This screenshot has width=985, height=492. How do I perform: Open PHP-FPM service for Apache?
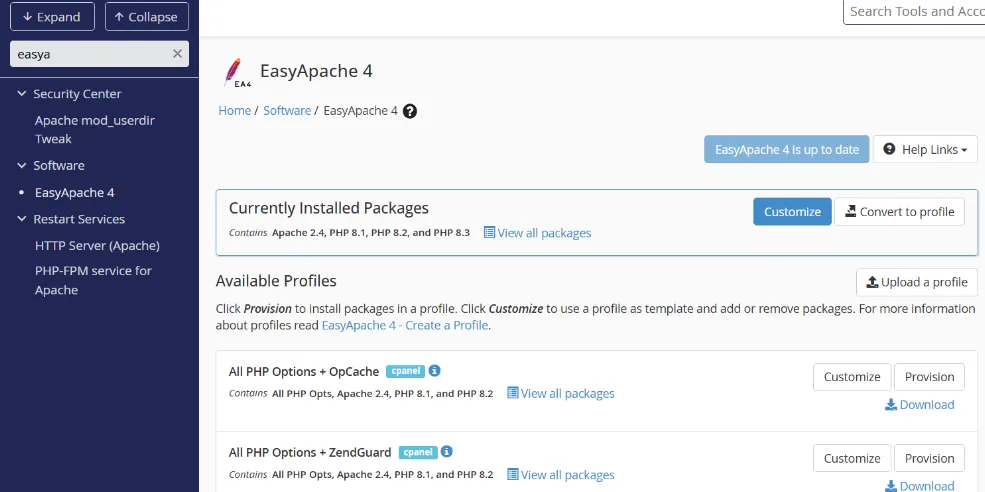pos(93,280)
